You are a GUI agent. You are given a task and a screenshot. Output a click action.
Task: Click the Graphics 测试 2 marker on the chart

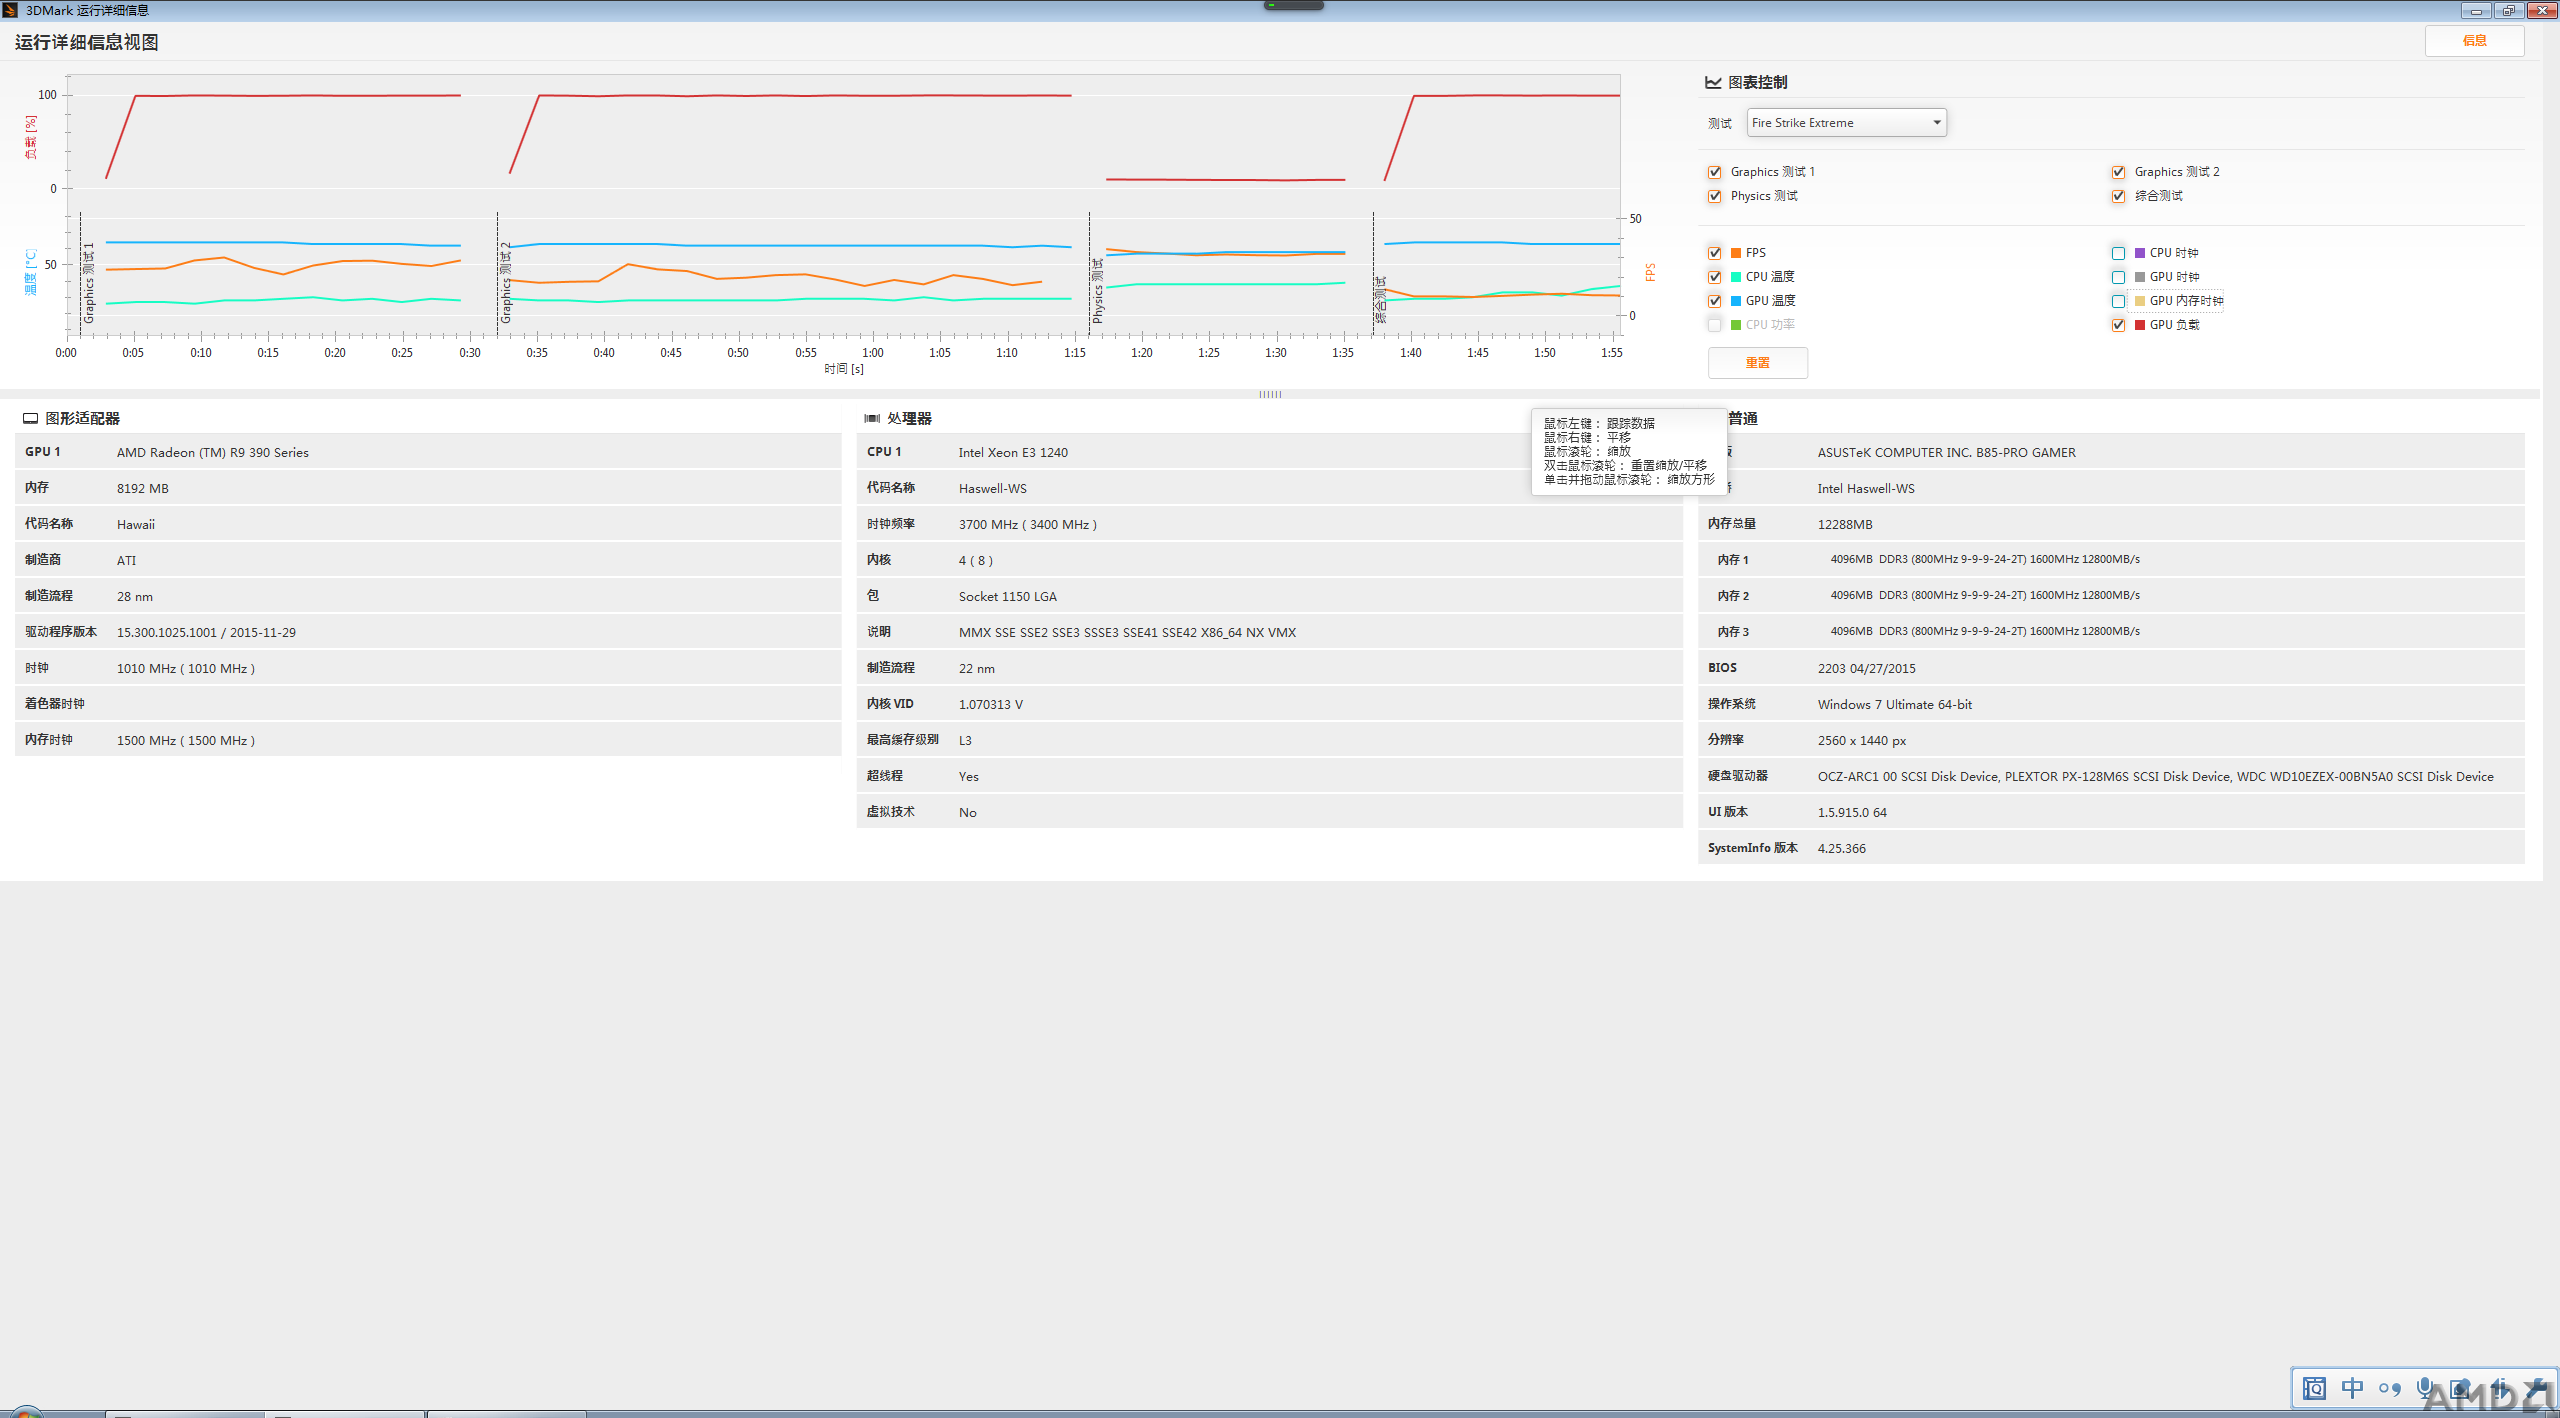tap(506, 283)
